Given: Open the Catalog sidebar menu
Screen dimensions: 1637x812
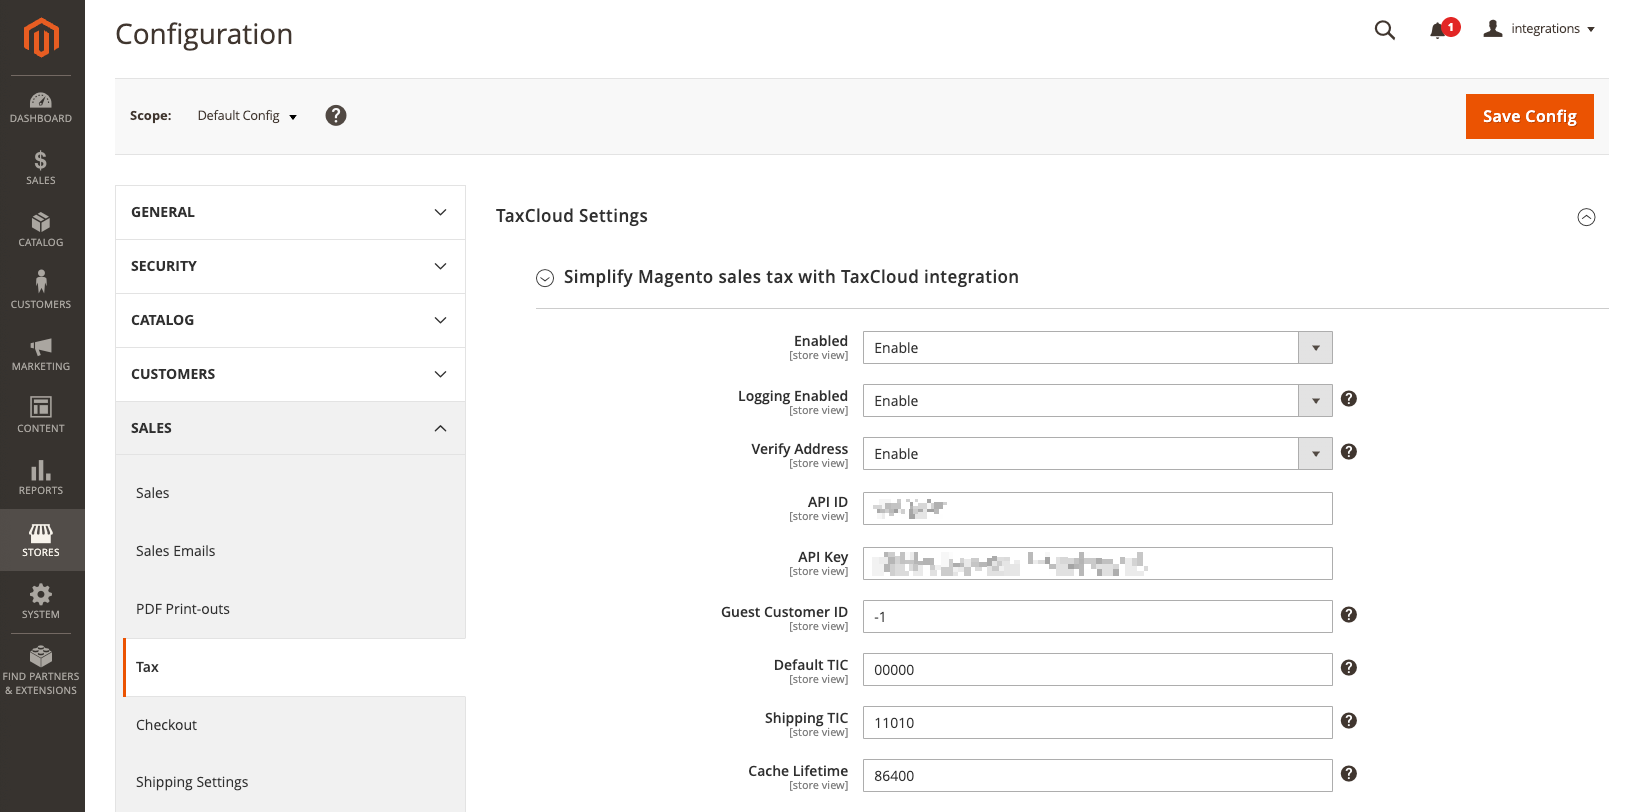Looking at the screenshot, I should [x=41, y=231].
